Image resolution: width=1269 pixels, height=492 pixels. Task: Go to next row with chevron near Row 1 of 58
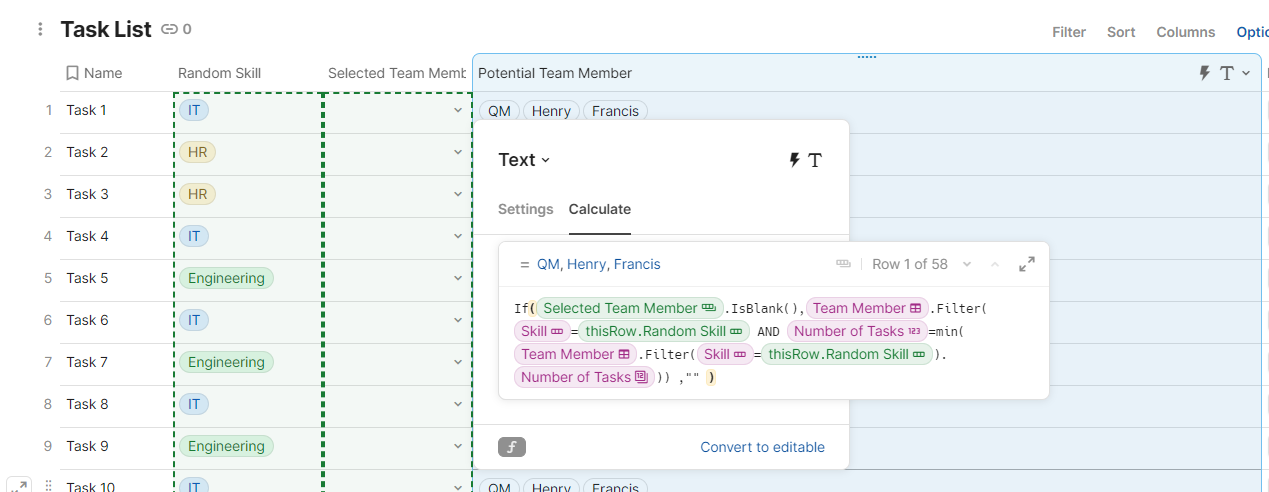(967, 264)
